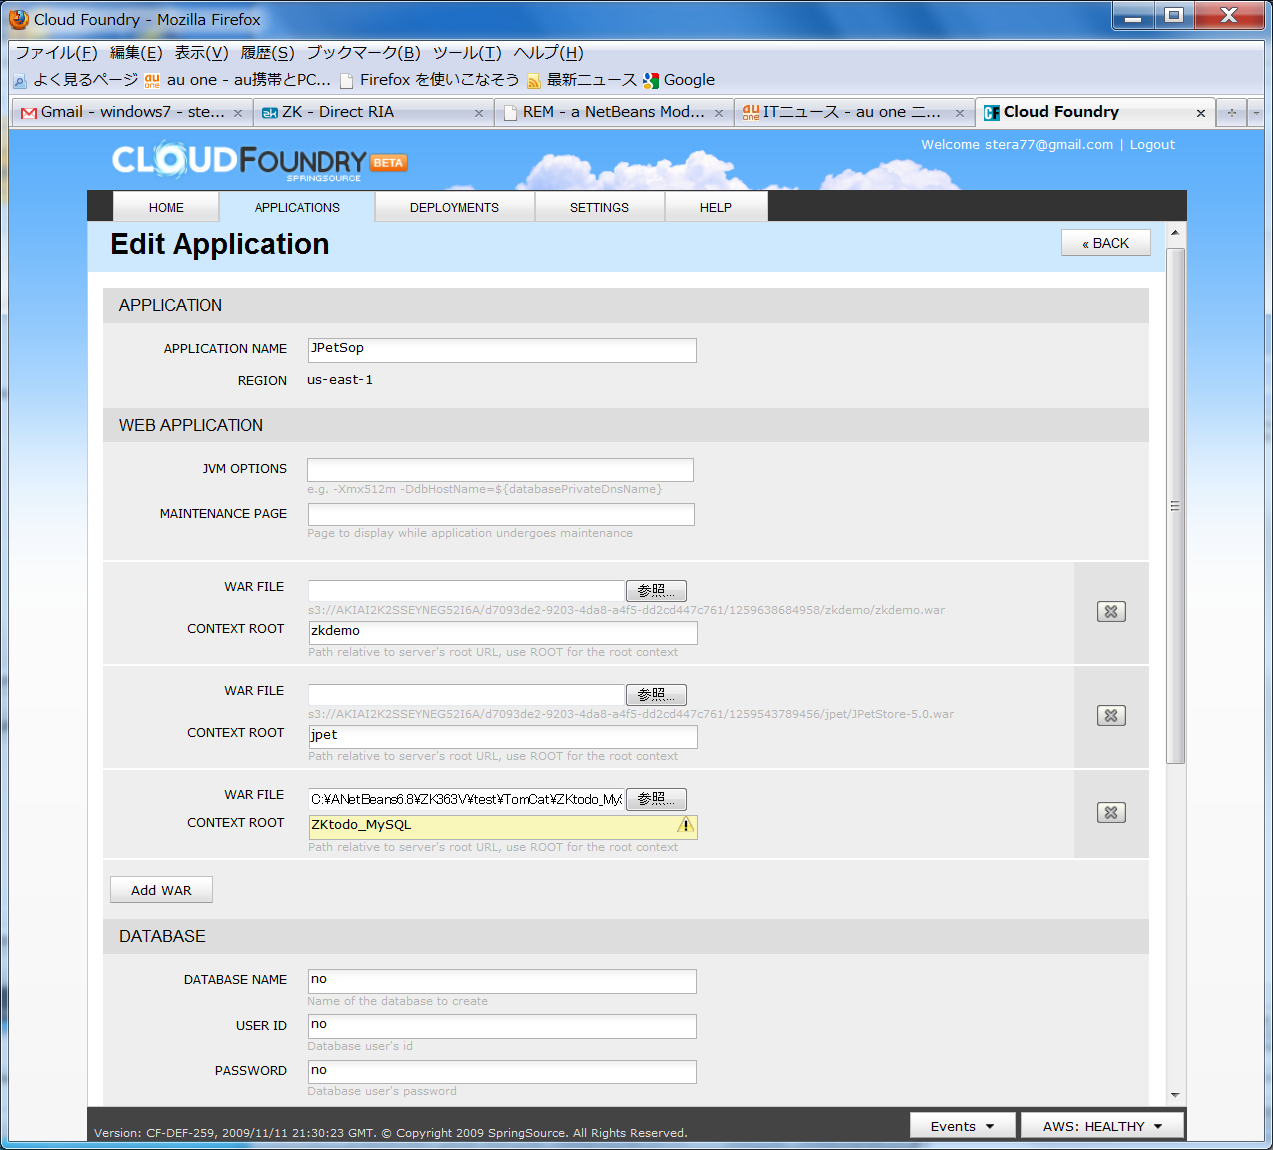
Task: Open the Google bookmark
Action: coord(679,80)
